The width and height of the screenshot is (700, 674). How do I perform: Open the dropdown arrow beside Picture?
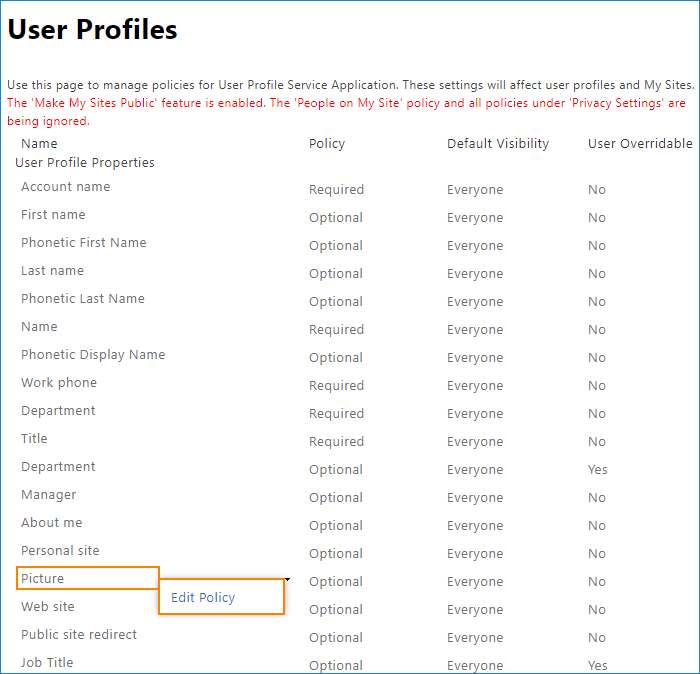click(x=288, y=579)
